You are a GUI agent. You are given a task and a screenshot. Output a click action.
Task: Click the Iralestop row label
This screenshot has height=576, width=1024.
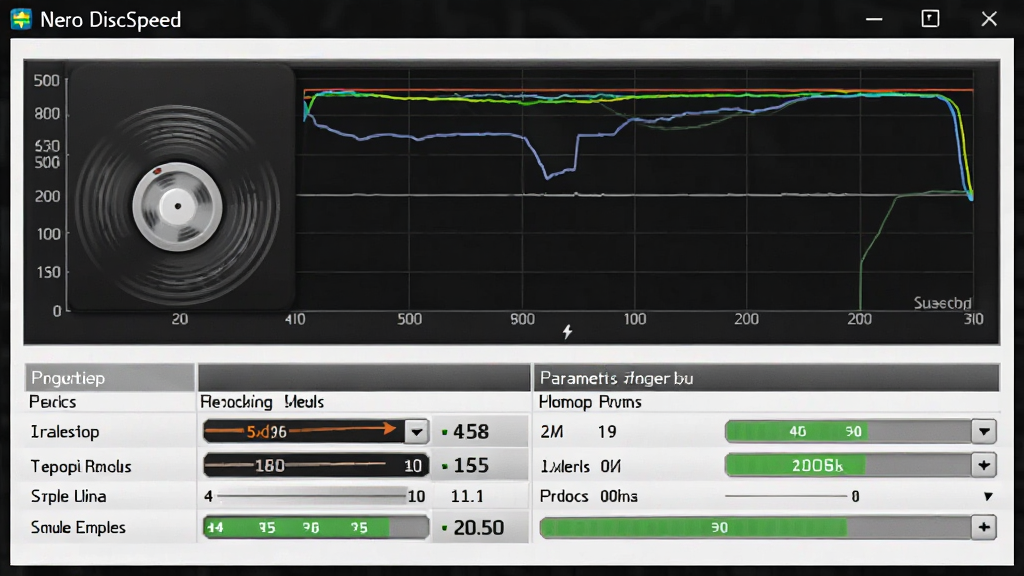click(65, 432)
